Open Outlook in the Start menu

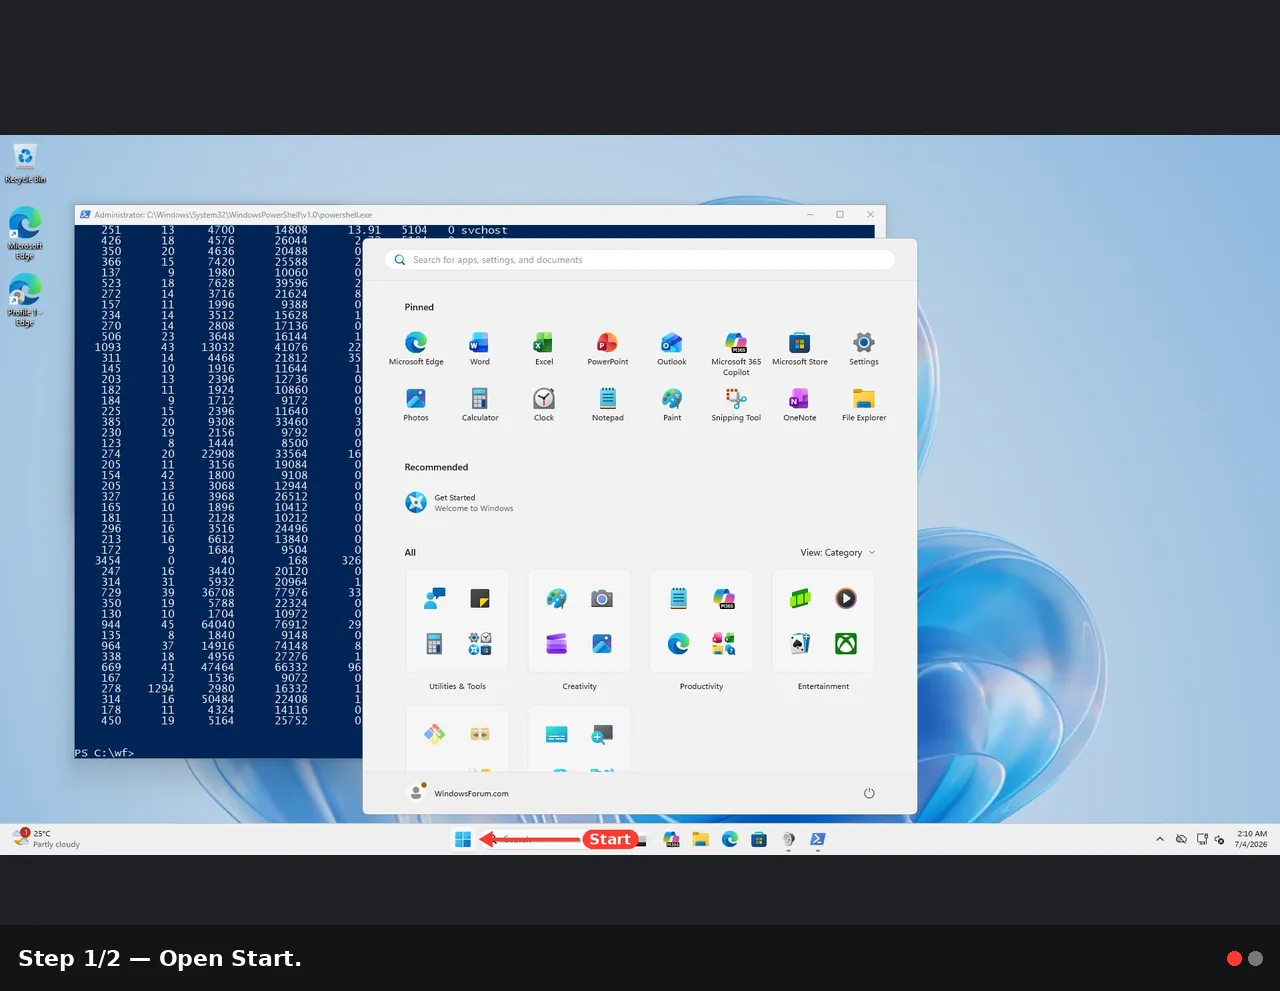[672, 349]
